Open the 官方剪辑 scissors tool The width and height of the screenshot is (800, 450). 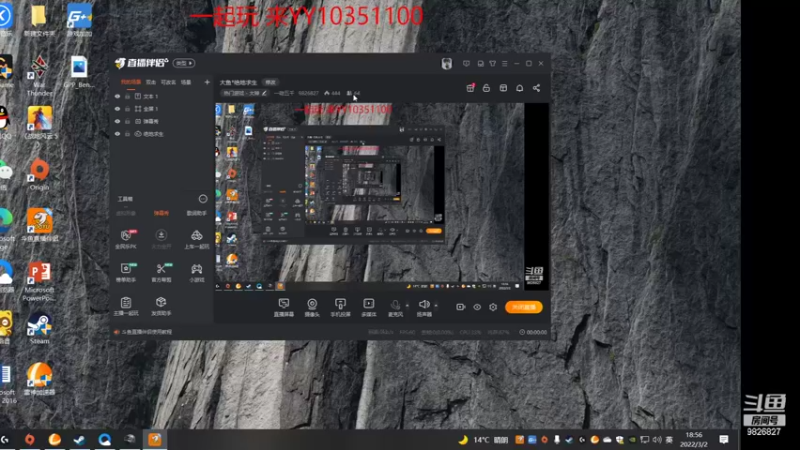(161, 272)
